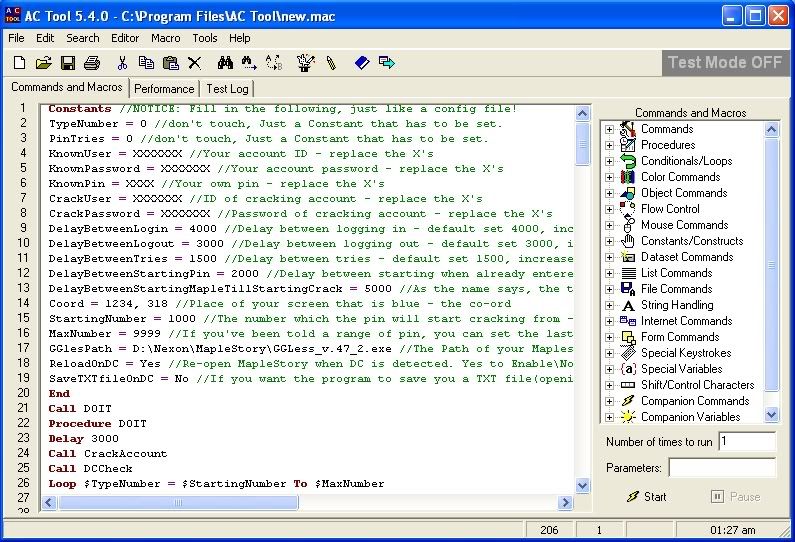Open the Help menu
This screenshot has width=795, height=542.
pyautogui.click(x=239, y=38)
